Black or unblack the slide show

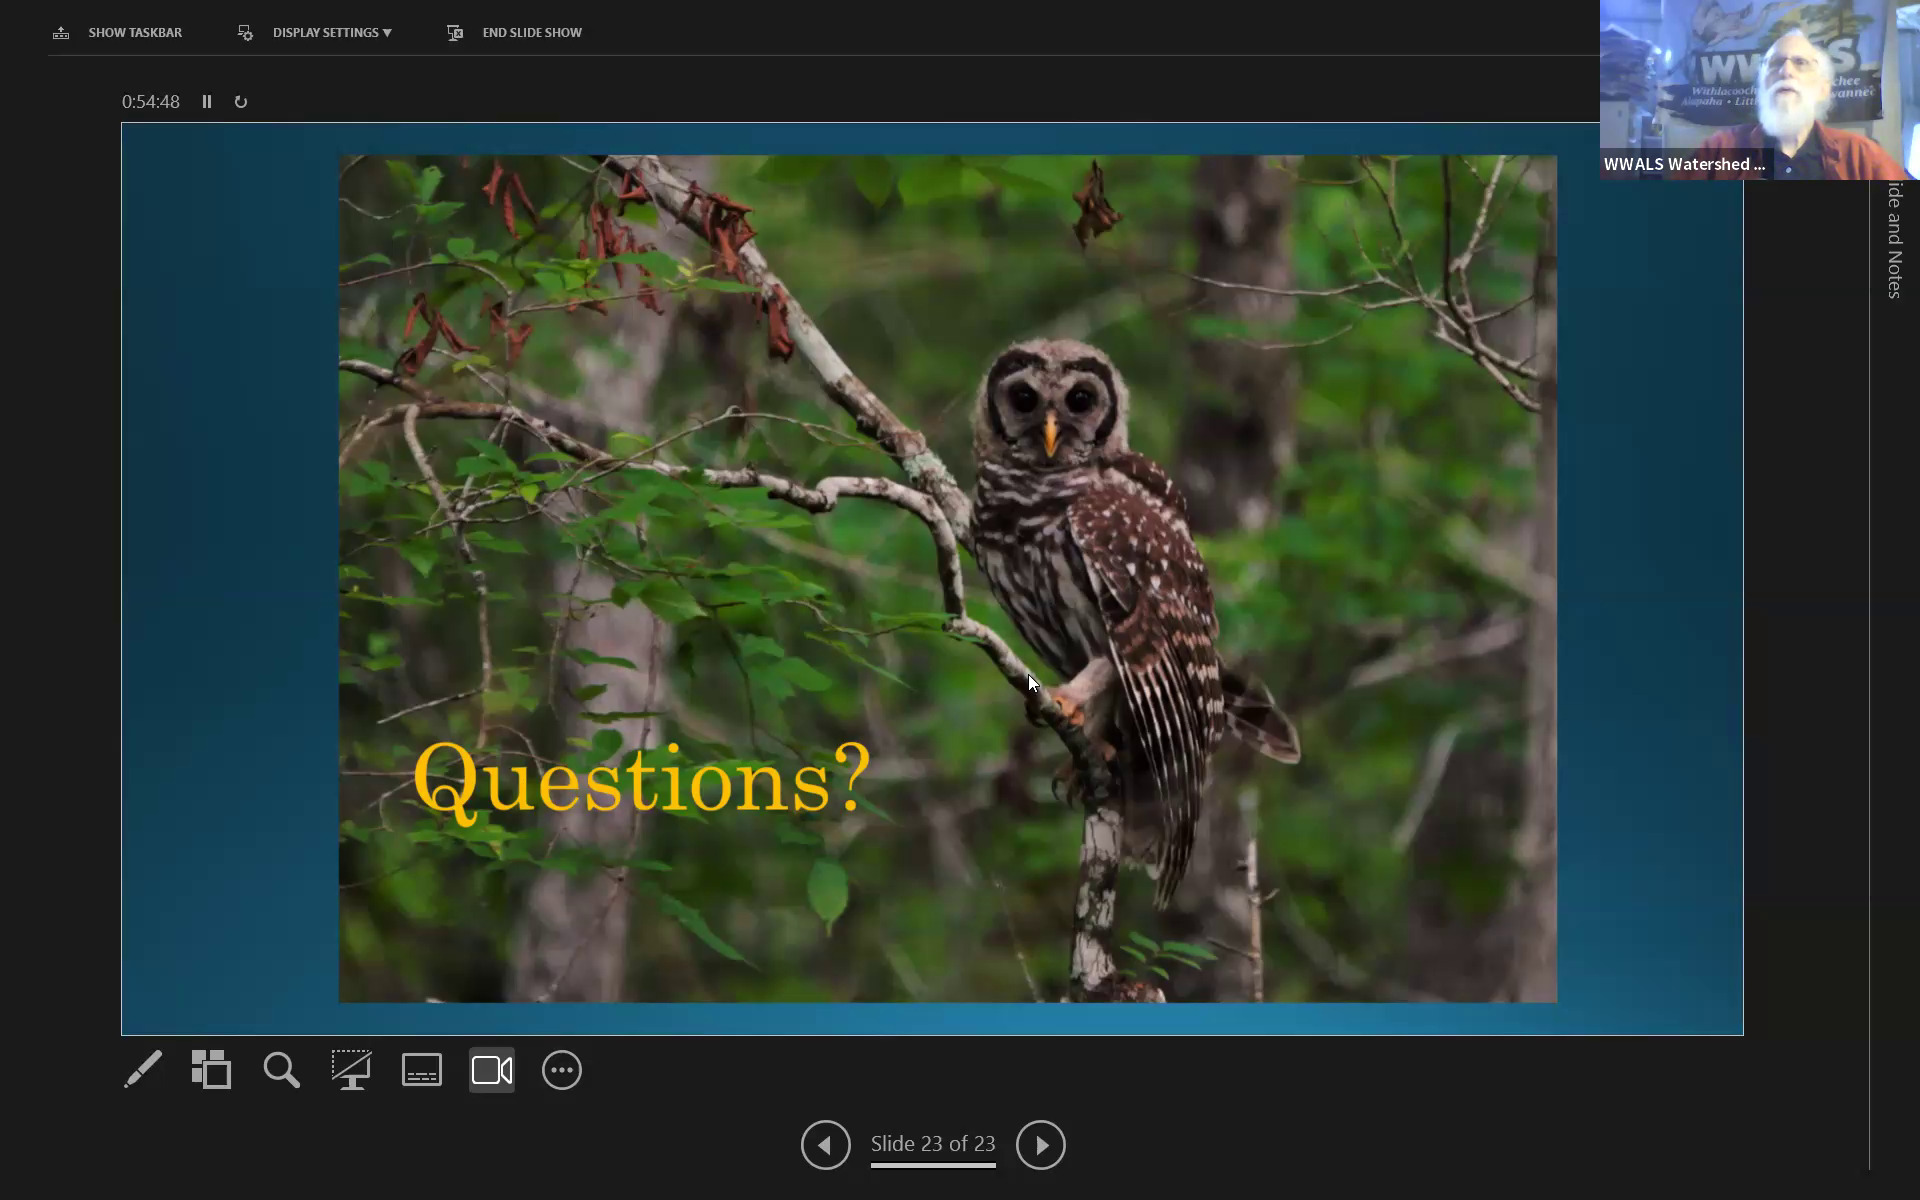(352, 1070)
